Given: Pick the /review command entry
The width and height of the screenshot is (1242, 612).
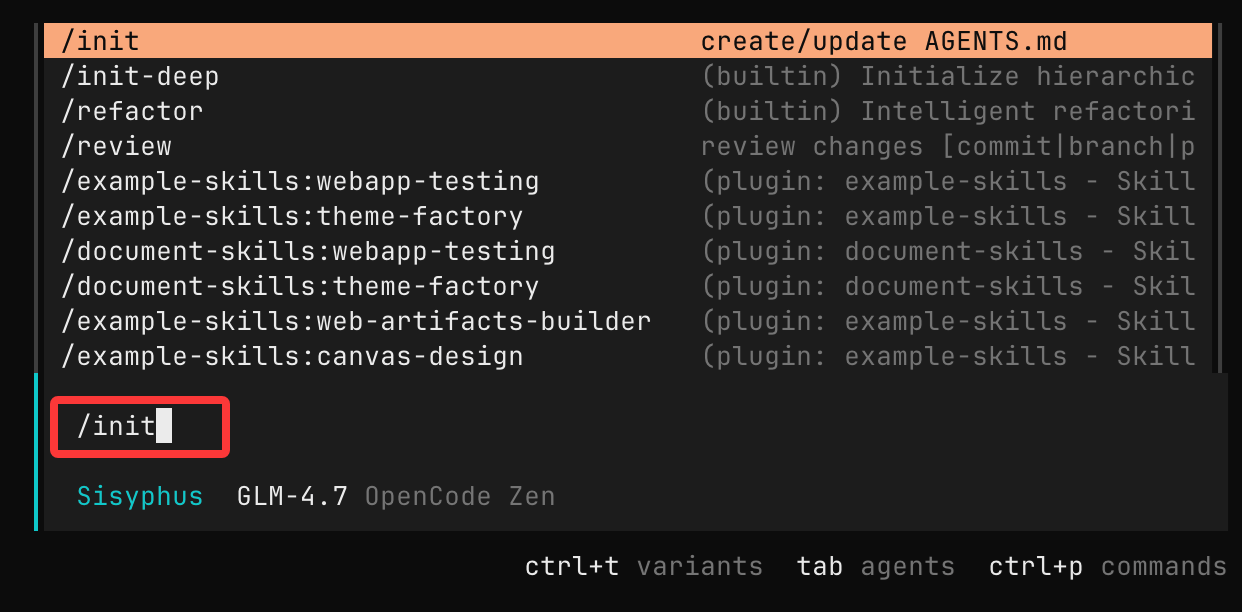Looking at the screenshot, I should pos(116,146).
